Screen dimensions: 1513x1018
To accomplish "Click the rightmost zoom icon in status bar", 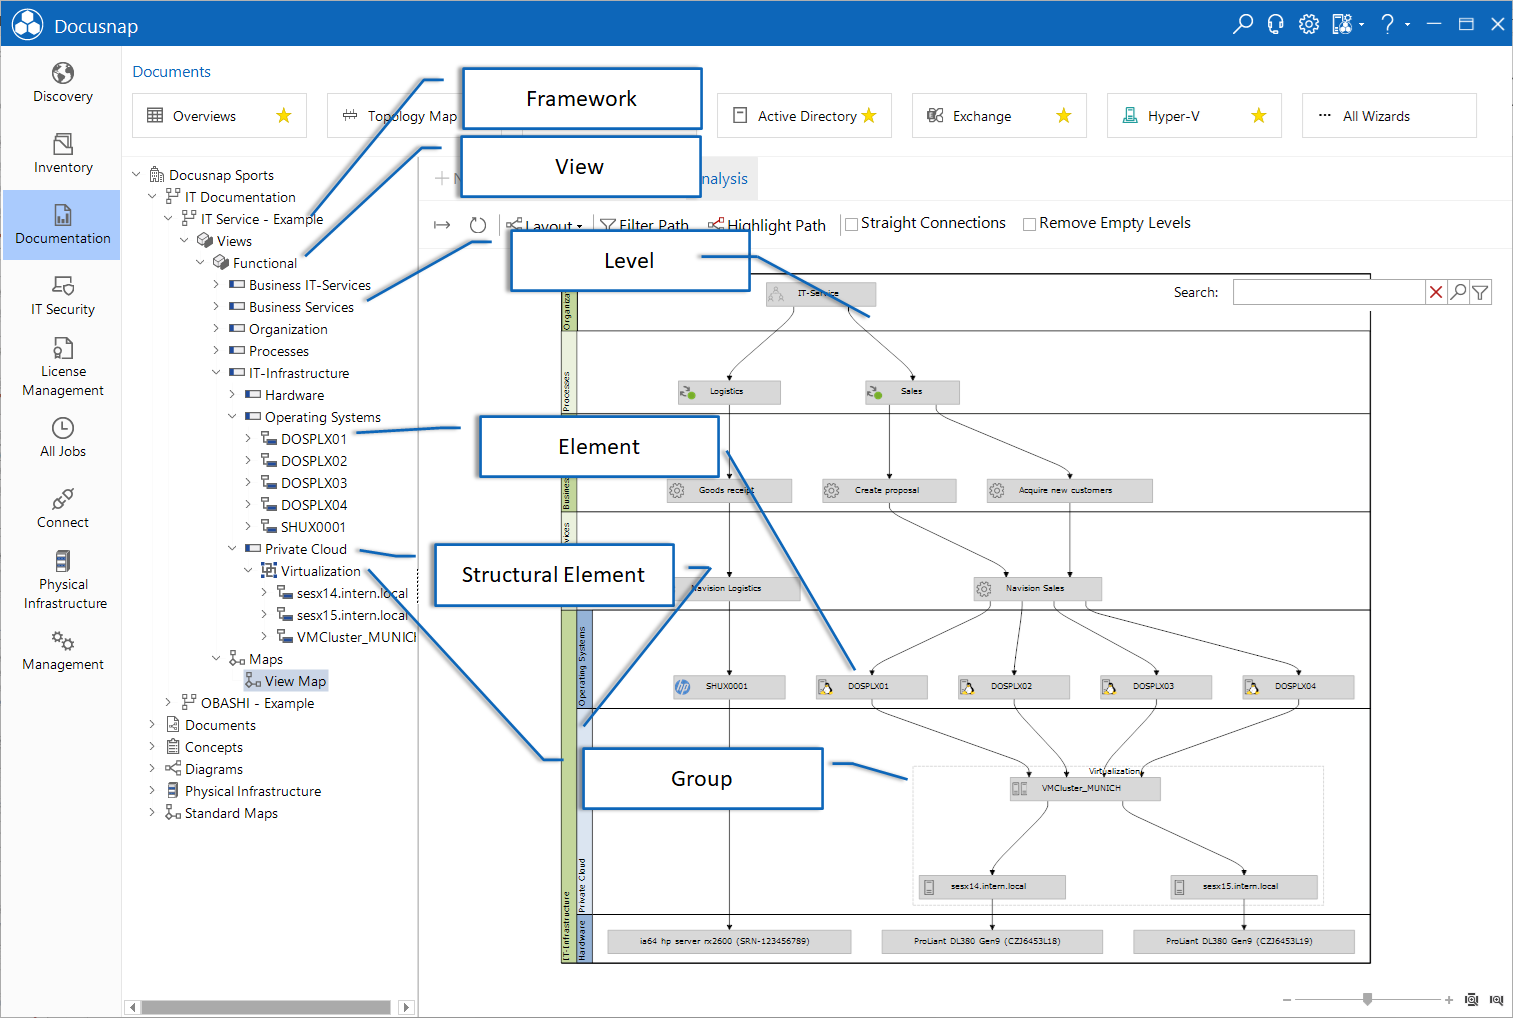I will click(x=1496, y=999).
